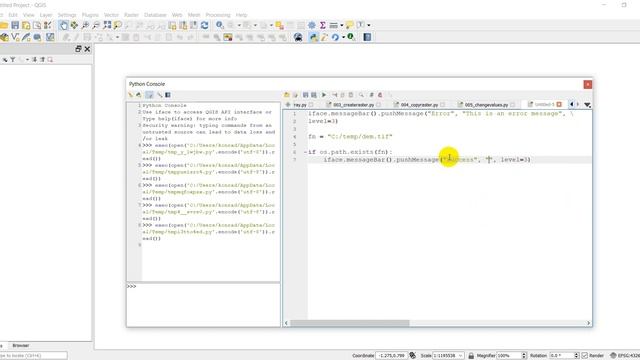The image size is (640, 360).
Task: Click the console Help book icon
Action: (x=168, y=95)
